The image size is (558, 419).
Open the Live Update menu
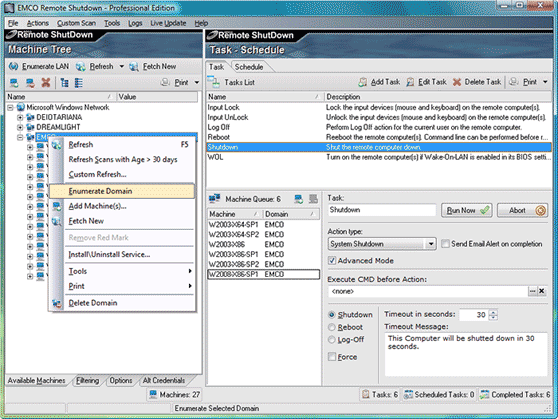click(168, 23)
